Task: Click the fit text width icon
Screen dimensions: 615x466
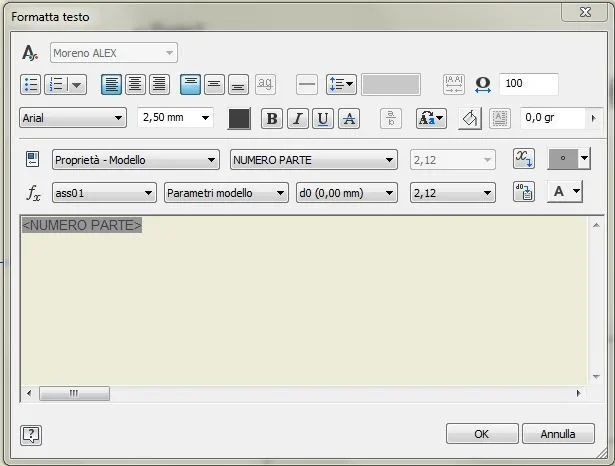Action: tap(454, 84)
